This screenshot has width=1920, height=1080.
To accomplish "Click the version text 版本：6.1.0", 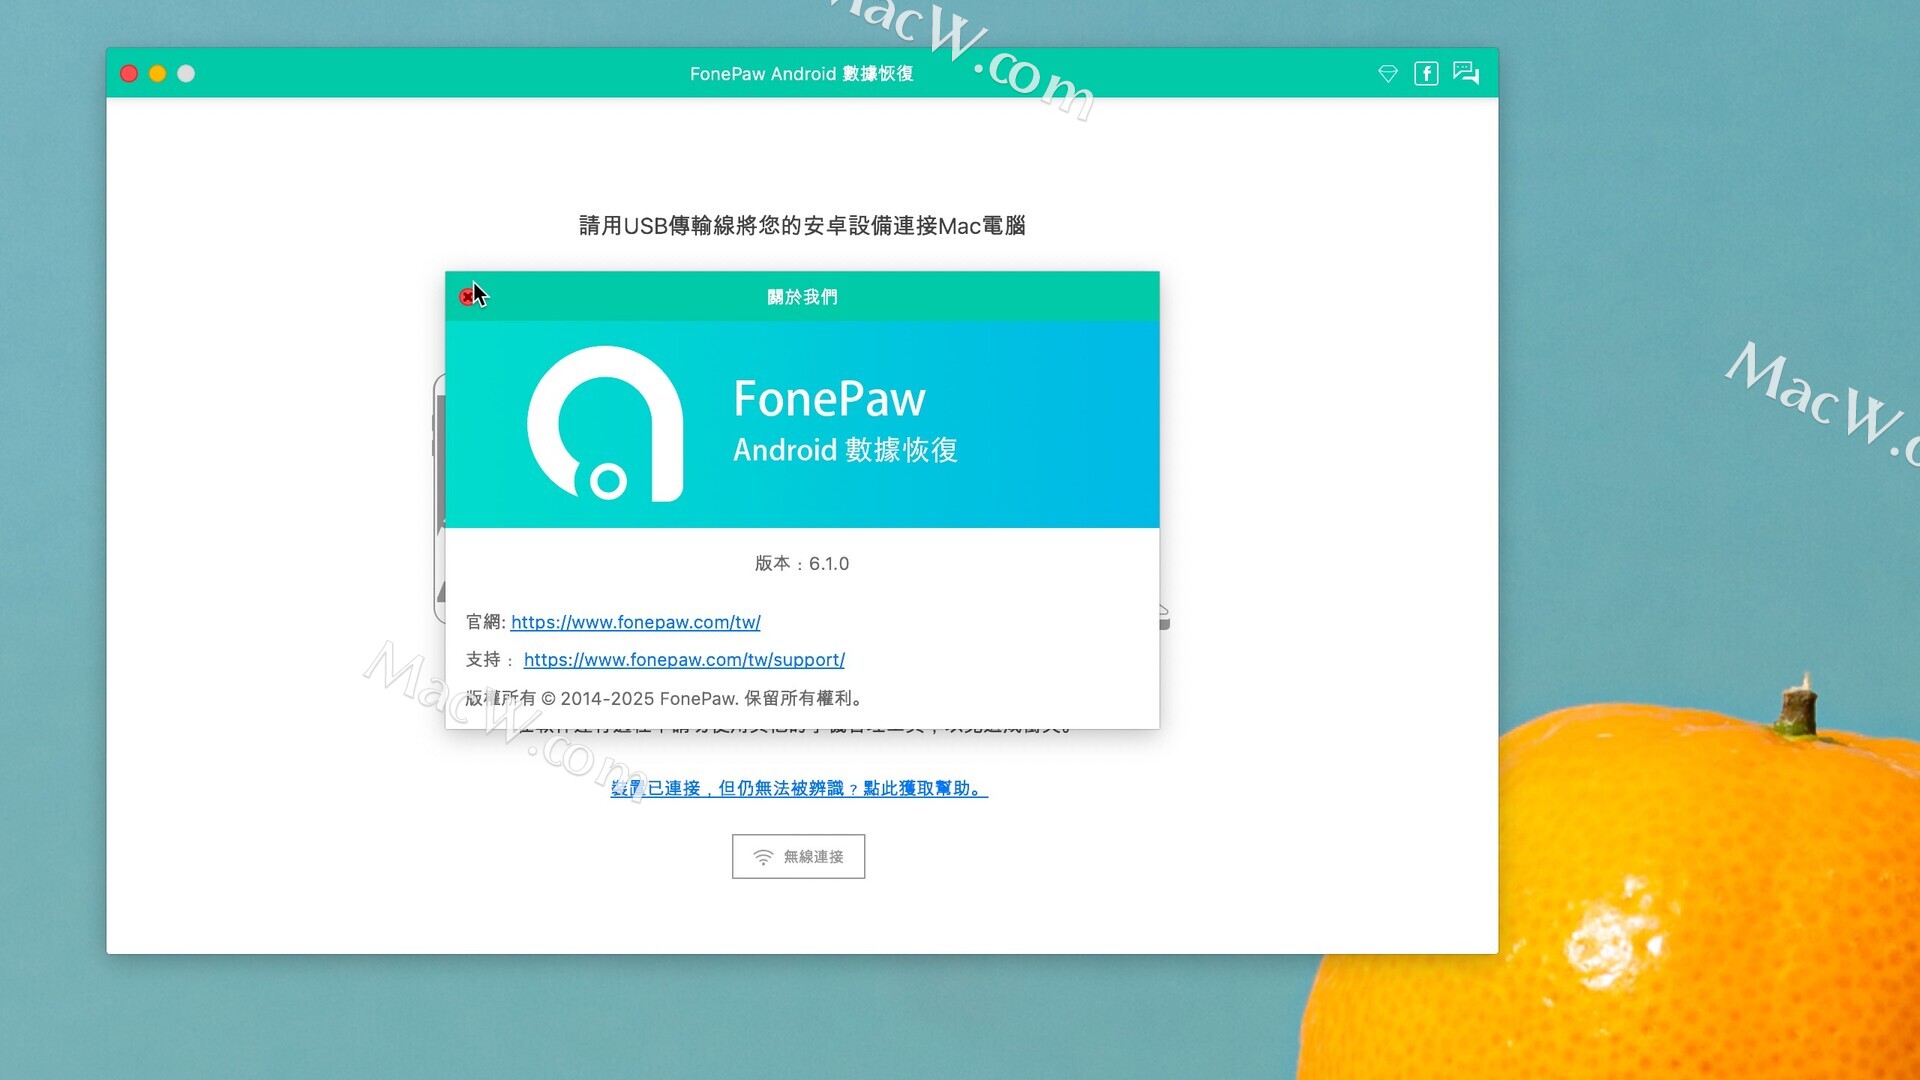I will pos(802,564).
